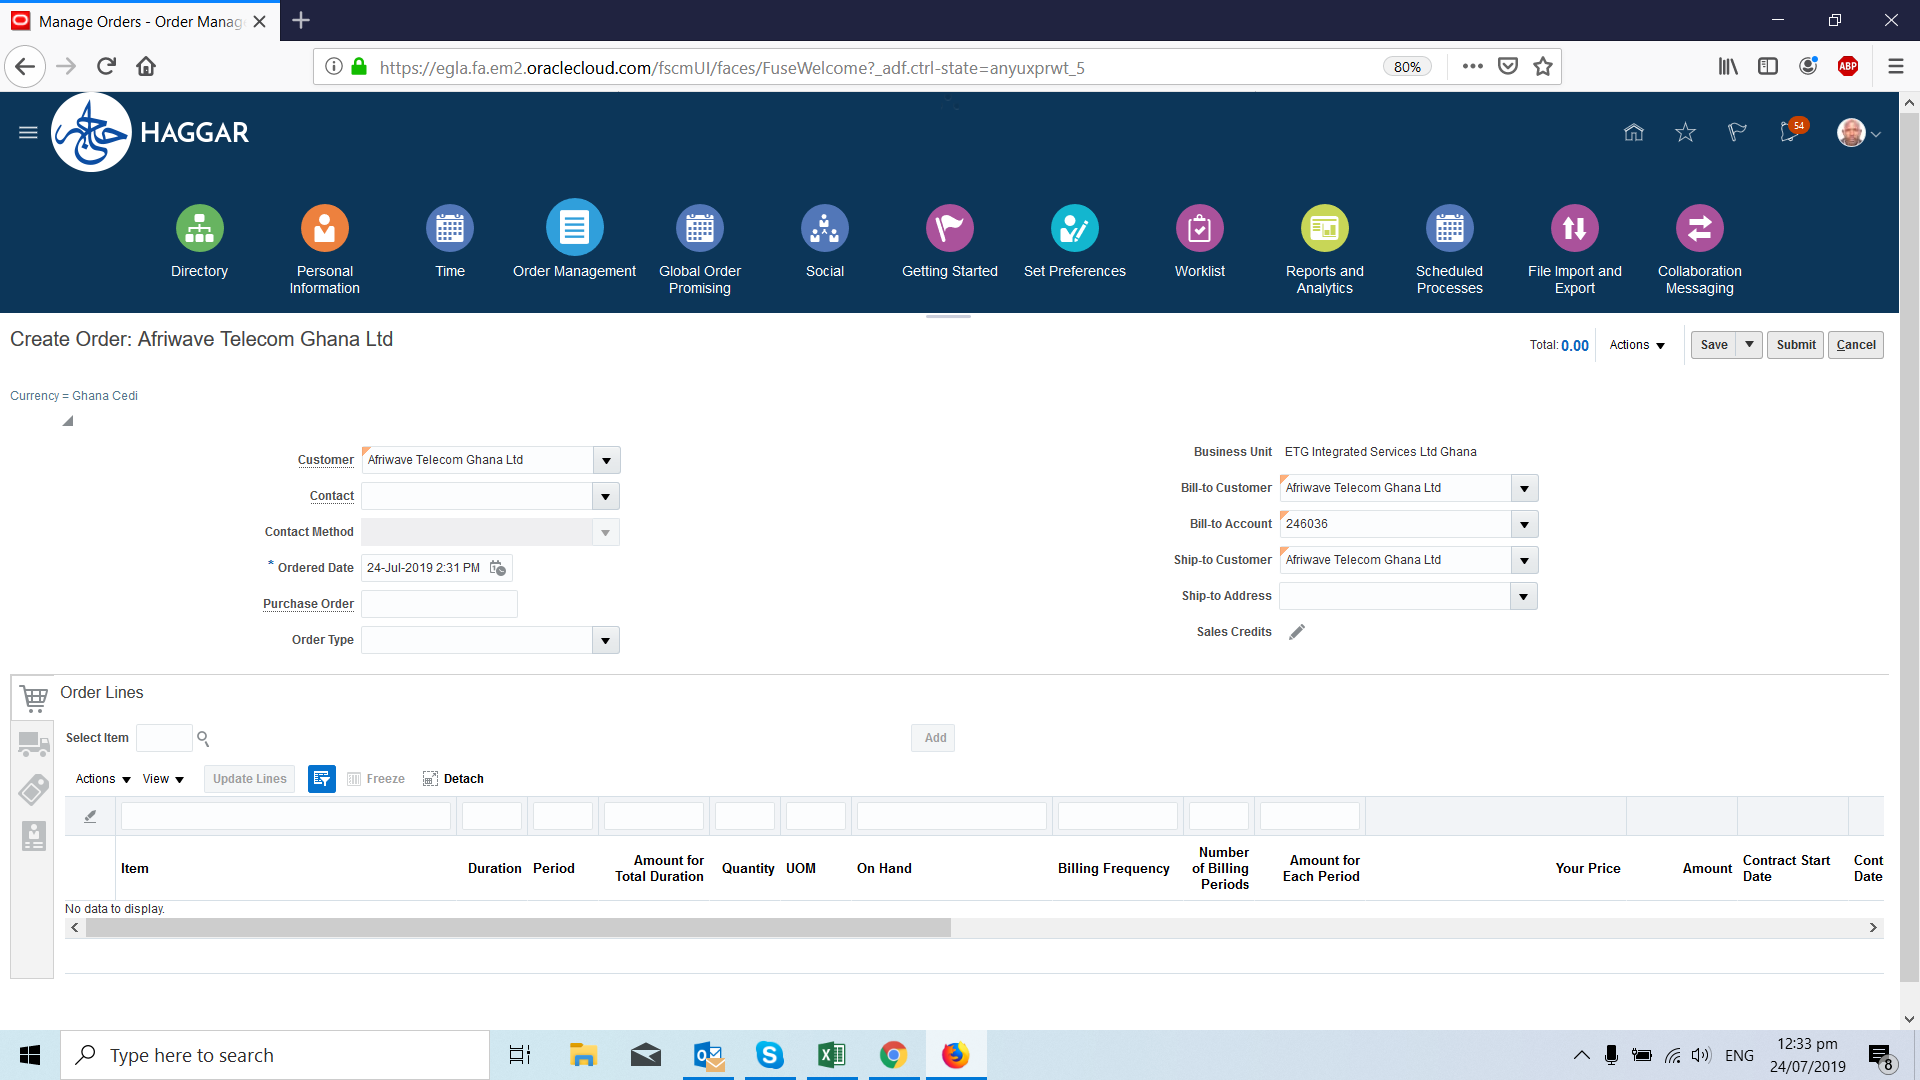Select the truck shipping details panel icon

point(33,744)
